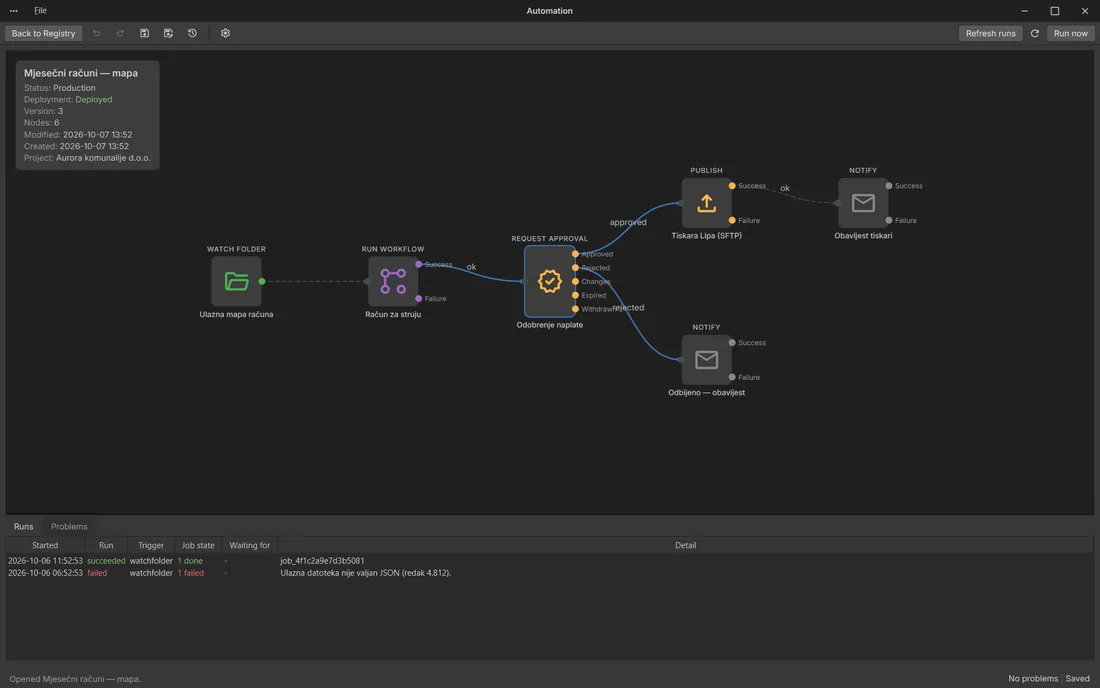Viewport: 1100px width, 688px height.
Task: Click the Run now button
Action: pyautogui.click(x=1071, y=33)
